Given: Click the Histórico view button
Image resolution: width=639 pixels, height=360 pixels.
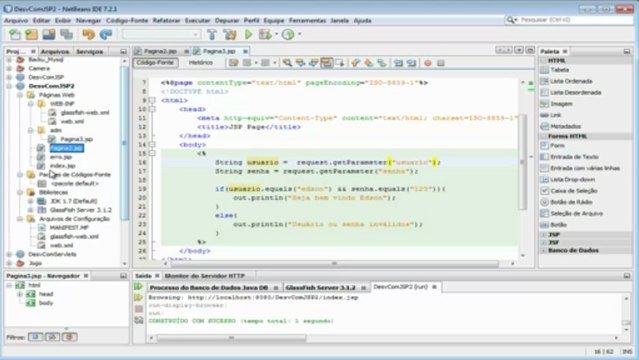Looking at the screenshot, I should pos(201,63).
